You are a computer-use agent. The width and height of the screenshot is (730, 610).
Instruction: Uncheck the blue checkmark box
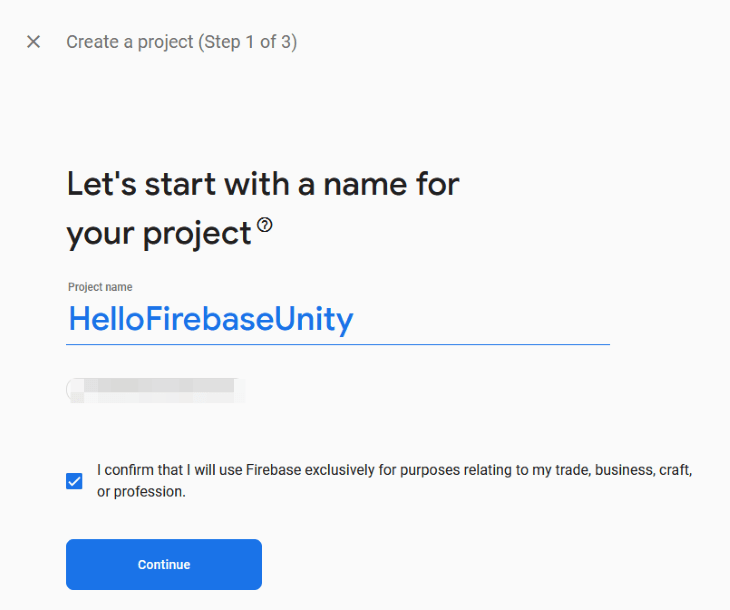pos(74,481)
